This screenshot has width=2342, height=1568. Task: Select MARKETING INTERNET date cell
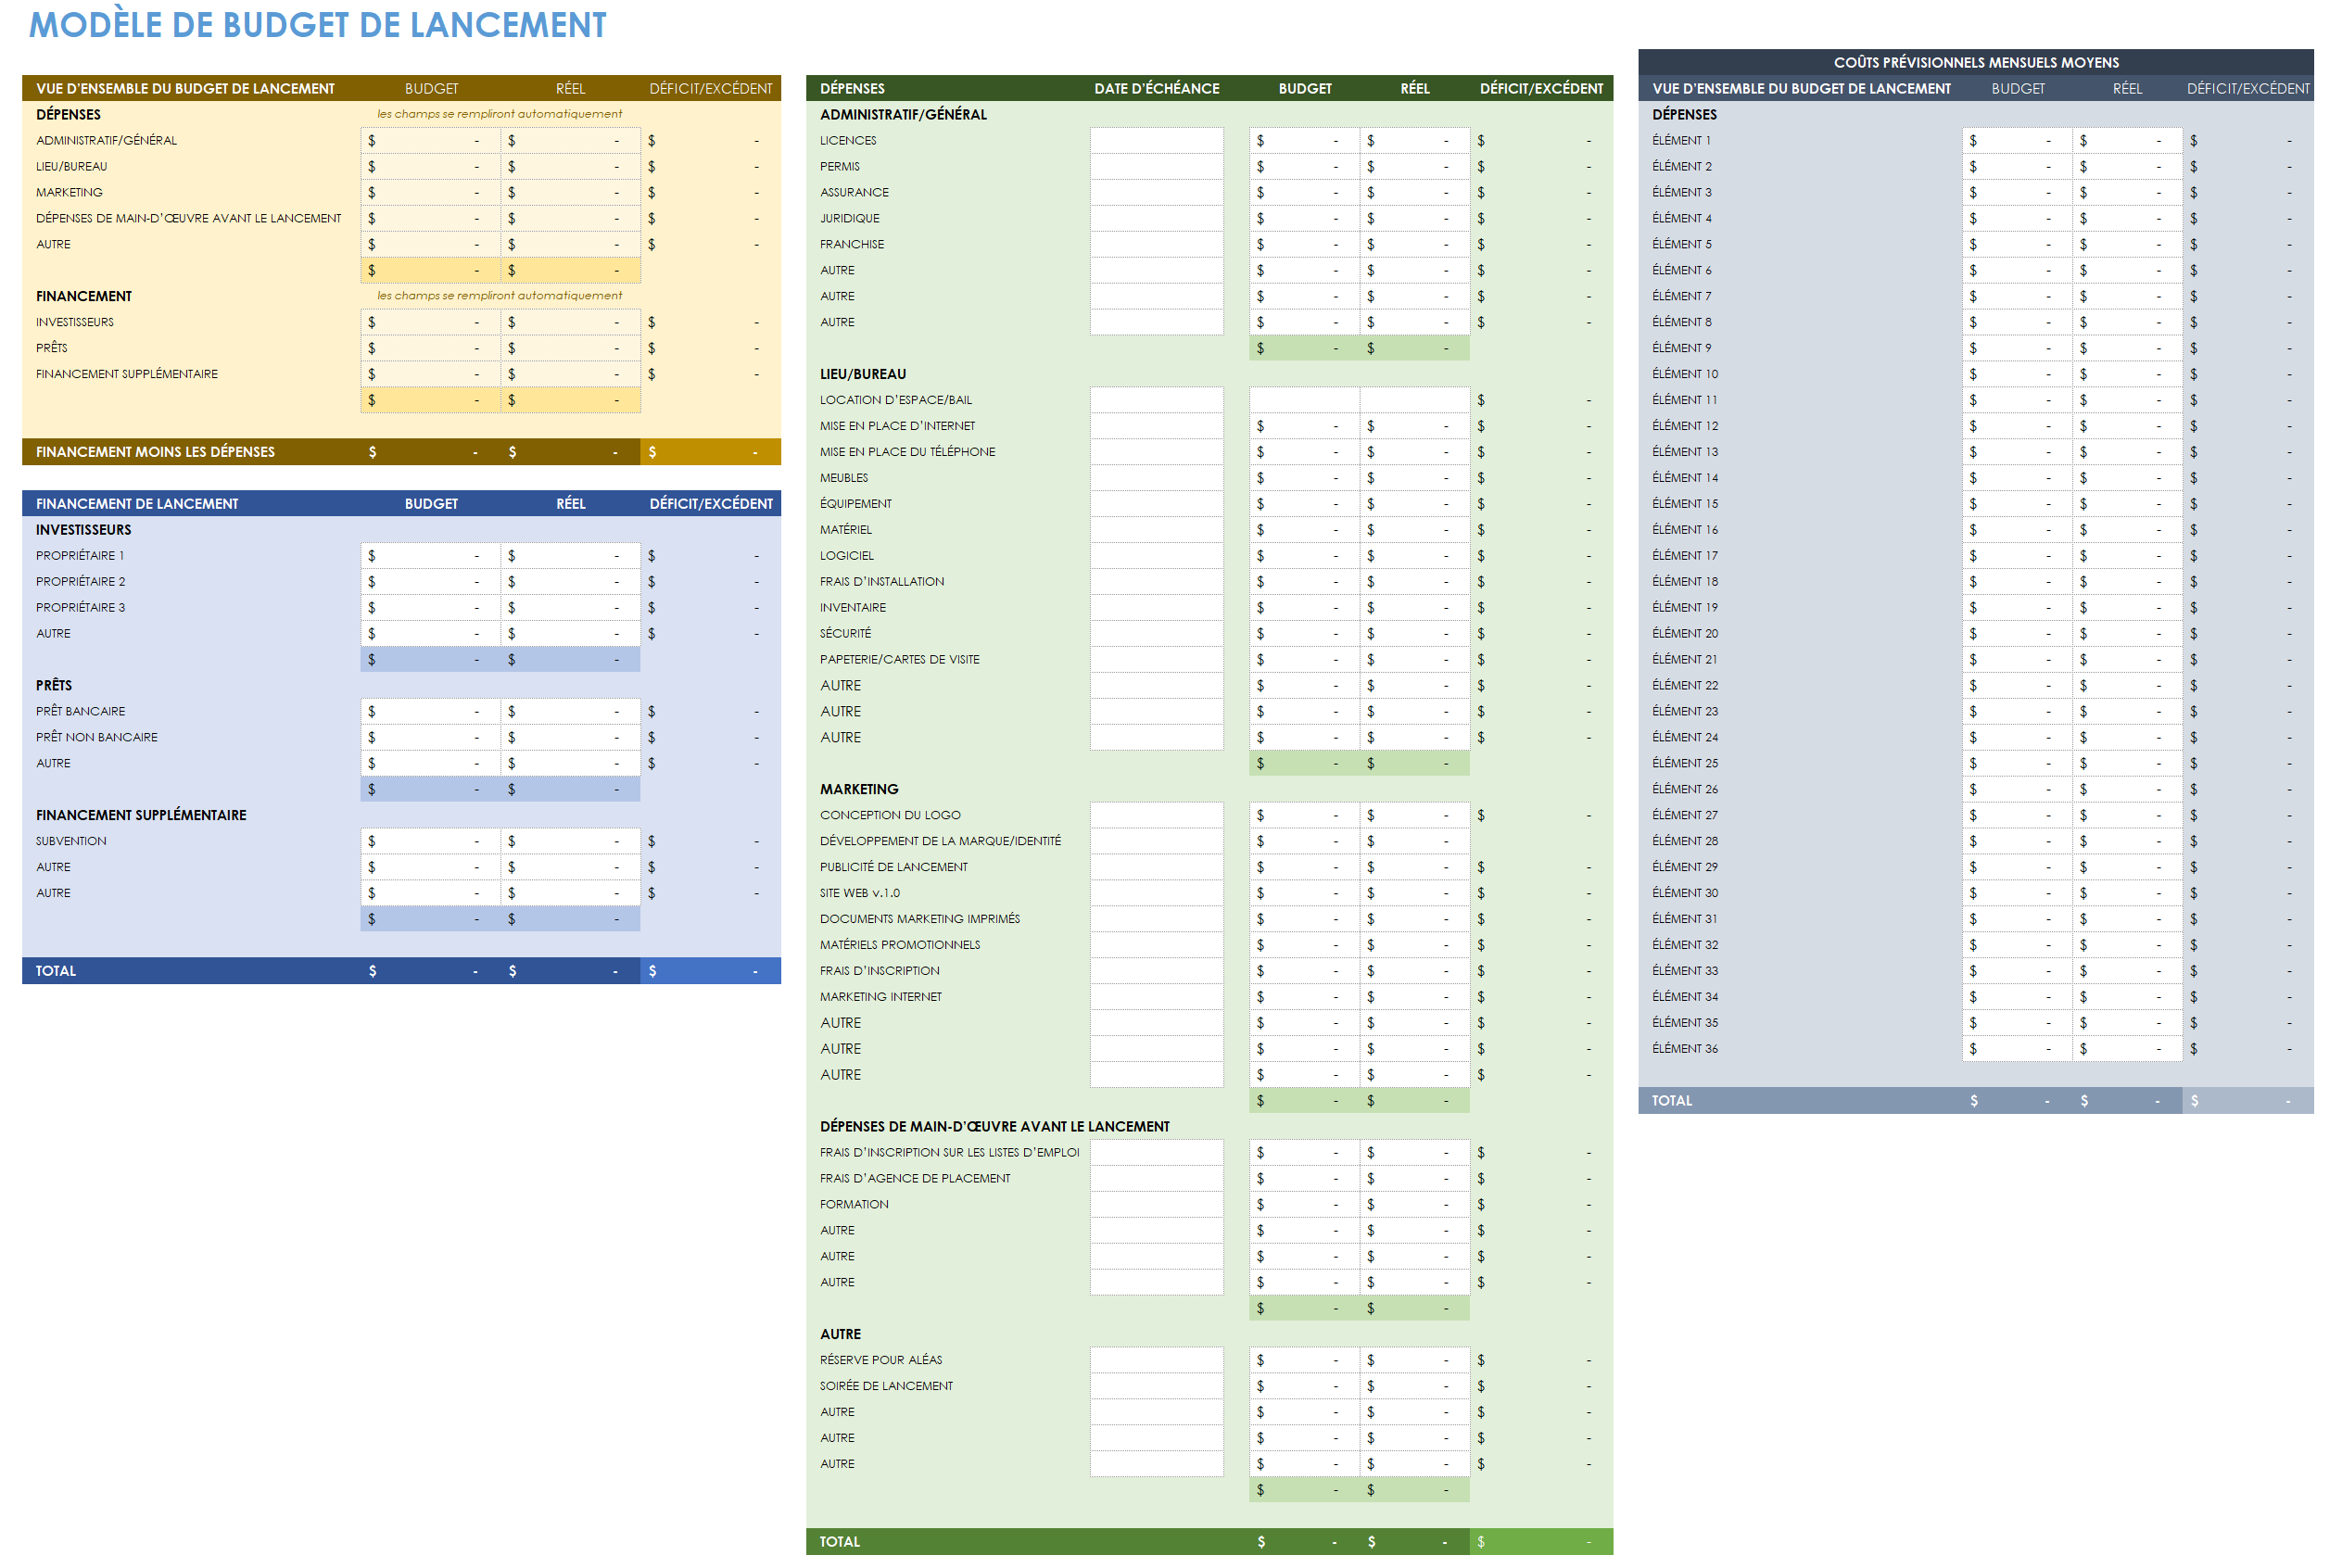[x=1157, y=997]
